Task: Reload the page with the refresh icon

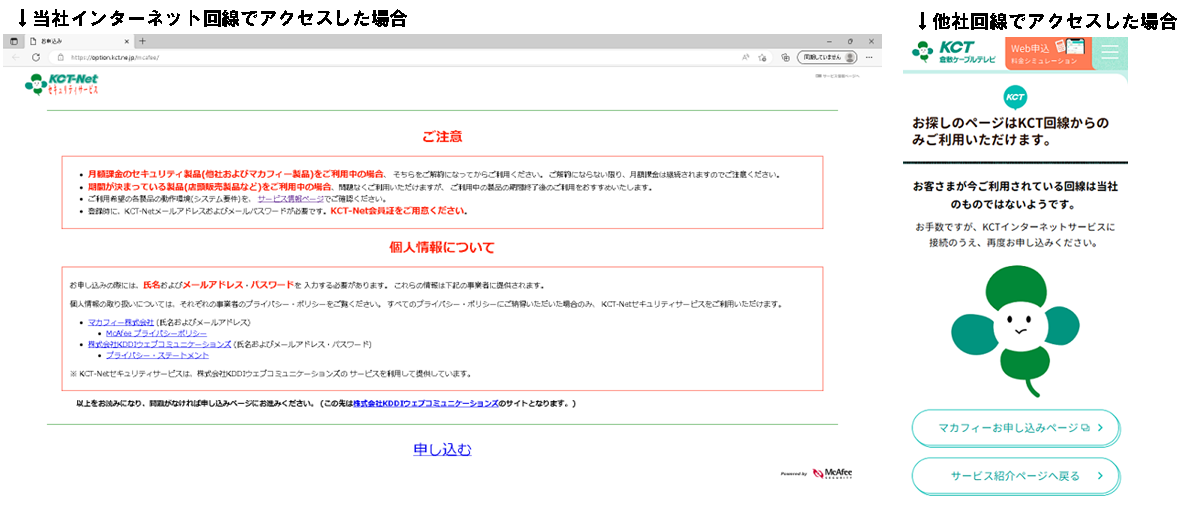Action: (36, 57)
